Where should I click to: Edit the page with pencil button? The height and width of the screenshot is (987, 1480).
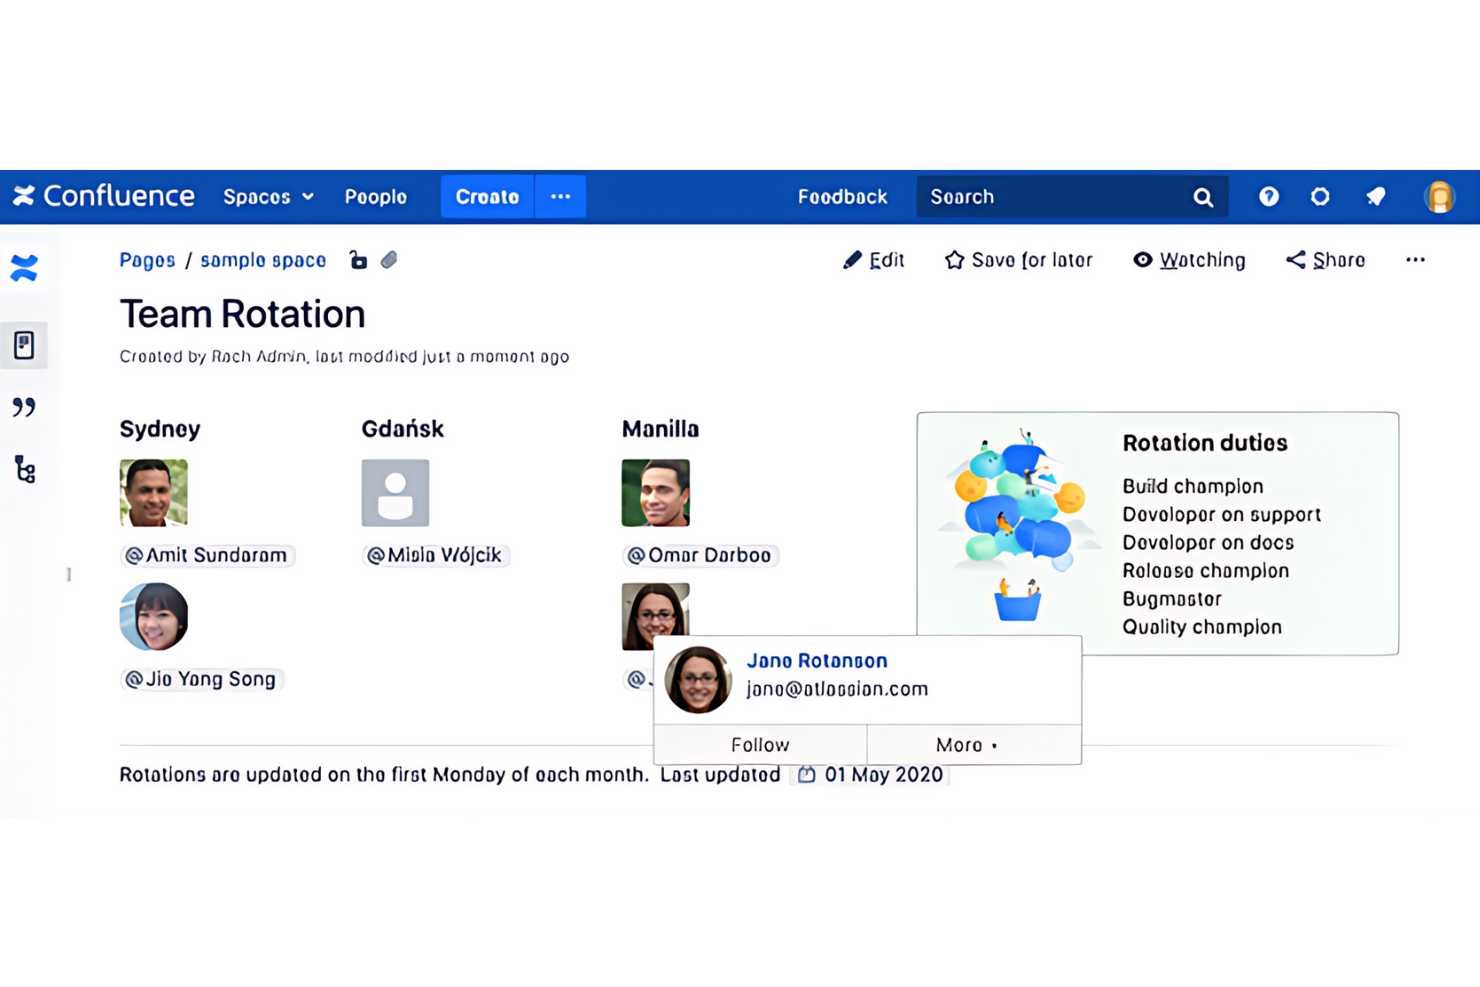pos(873,260)
